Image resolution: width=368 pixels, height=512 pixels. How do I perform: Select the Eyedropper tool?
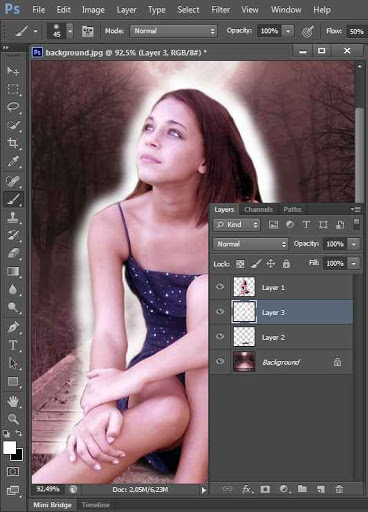(x=13, y=162)
